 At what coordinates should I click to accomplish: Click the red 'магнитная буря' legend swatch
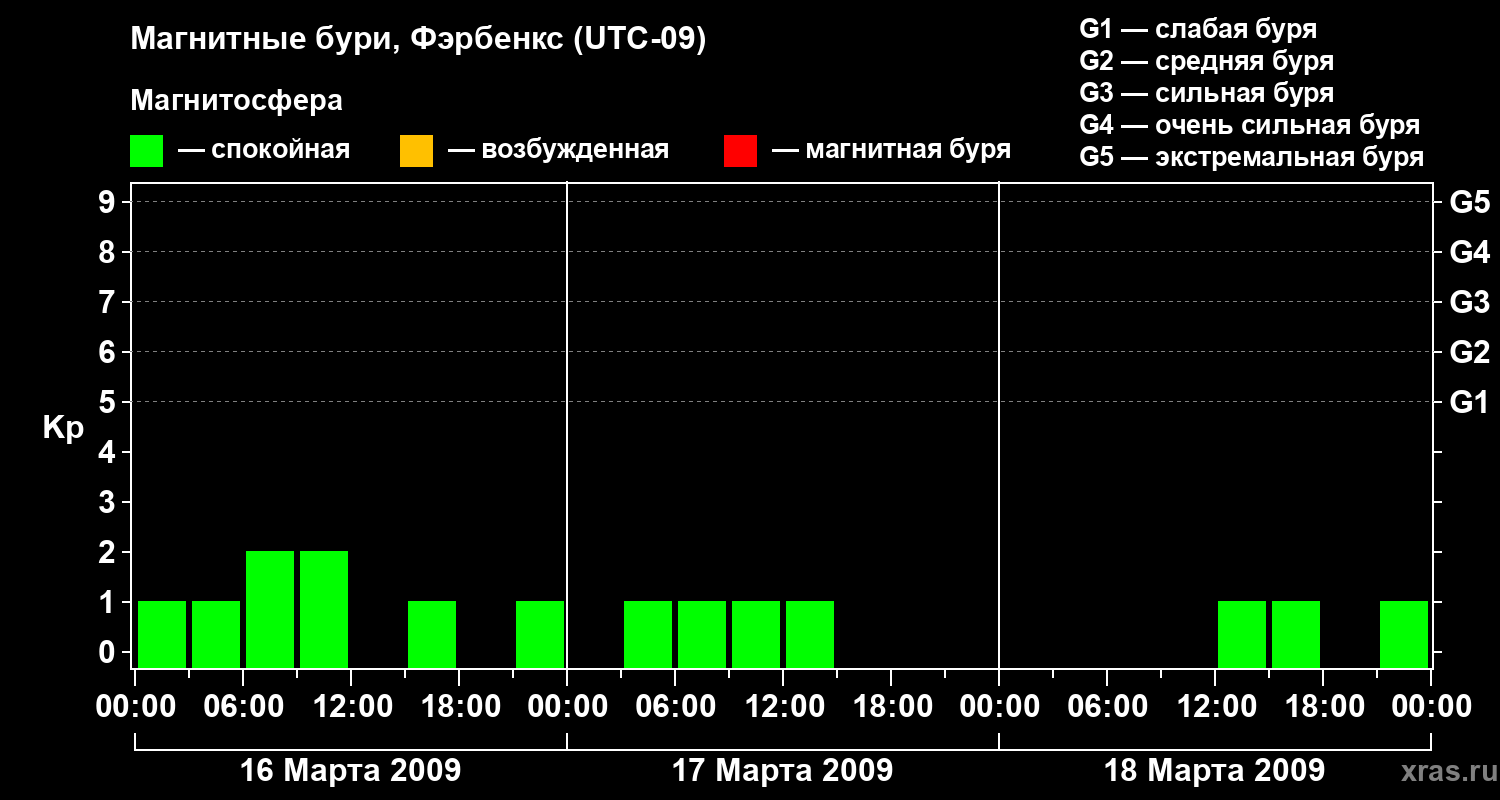[x=740, y=151]
